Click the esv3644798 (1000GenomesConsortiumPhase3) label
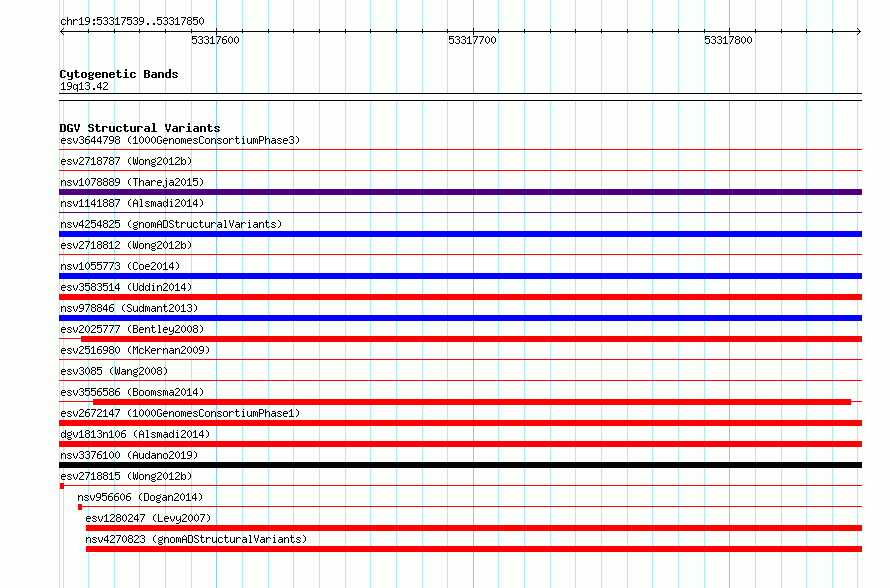The height and width of the screenshot is (588, 890). 180,140
